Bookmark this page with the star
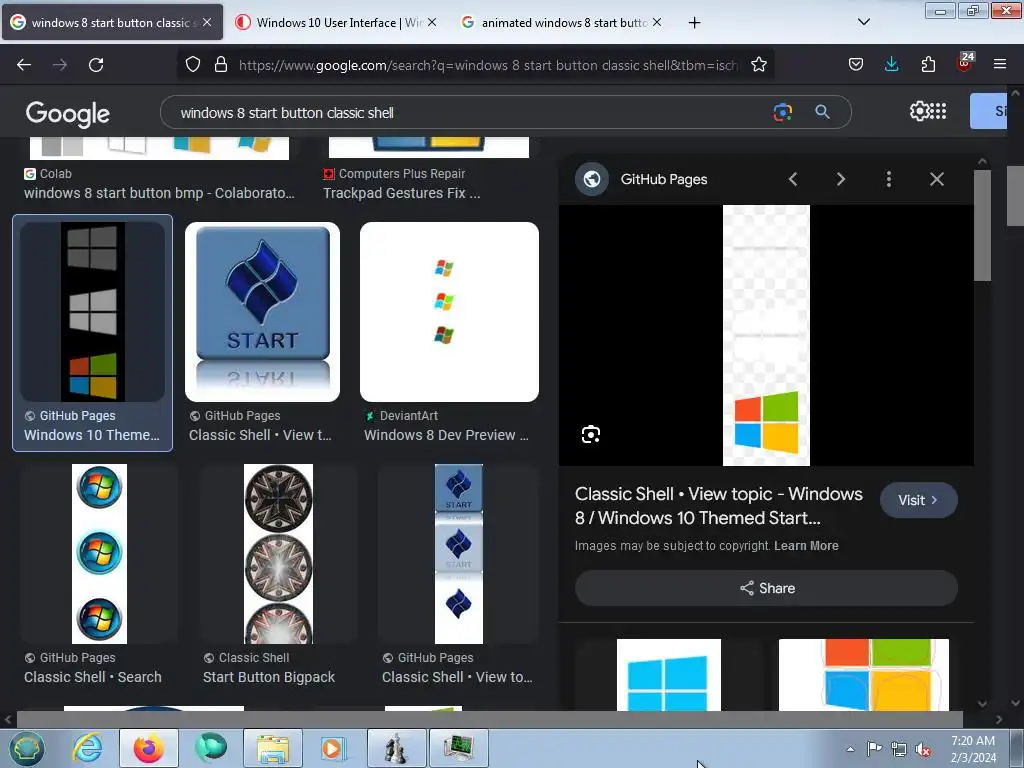The image size is (1024, 768). click(x=758, y=65)
